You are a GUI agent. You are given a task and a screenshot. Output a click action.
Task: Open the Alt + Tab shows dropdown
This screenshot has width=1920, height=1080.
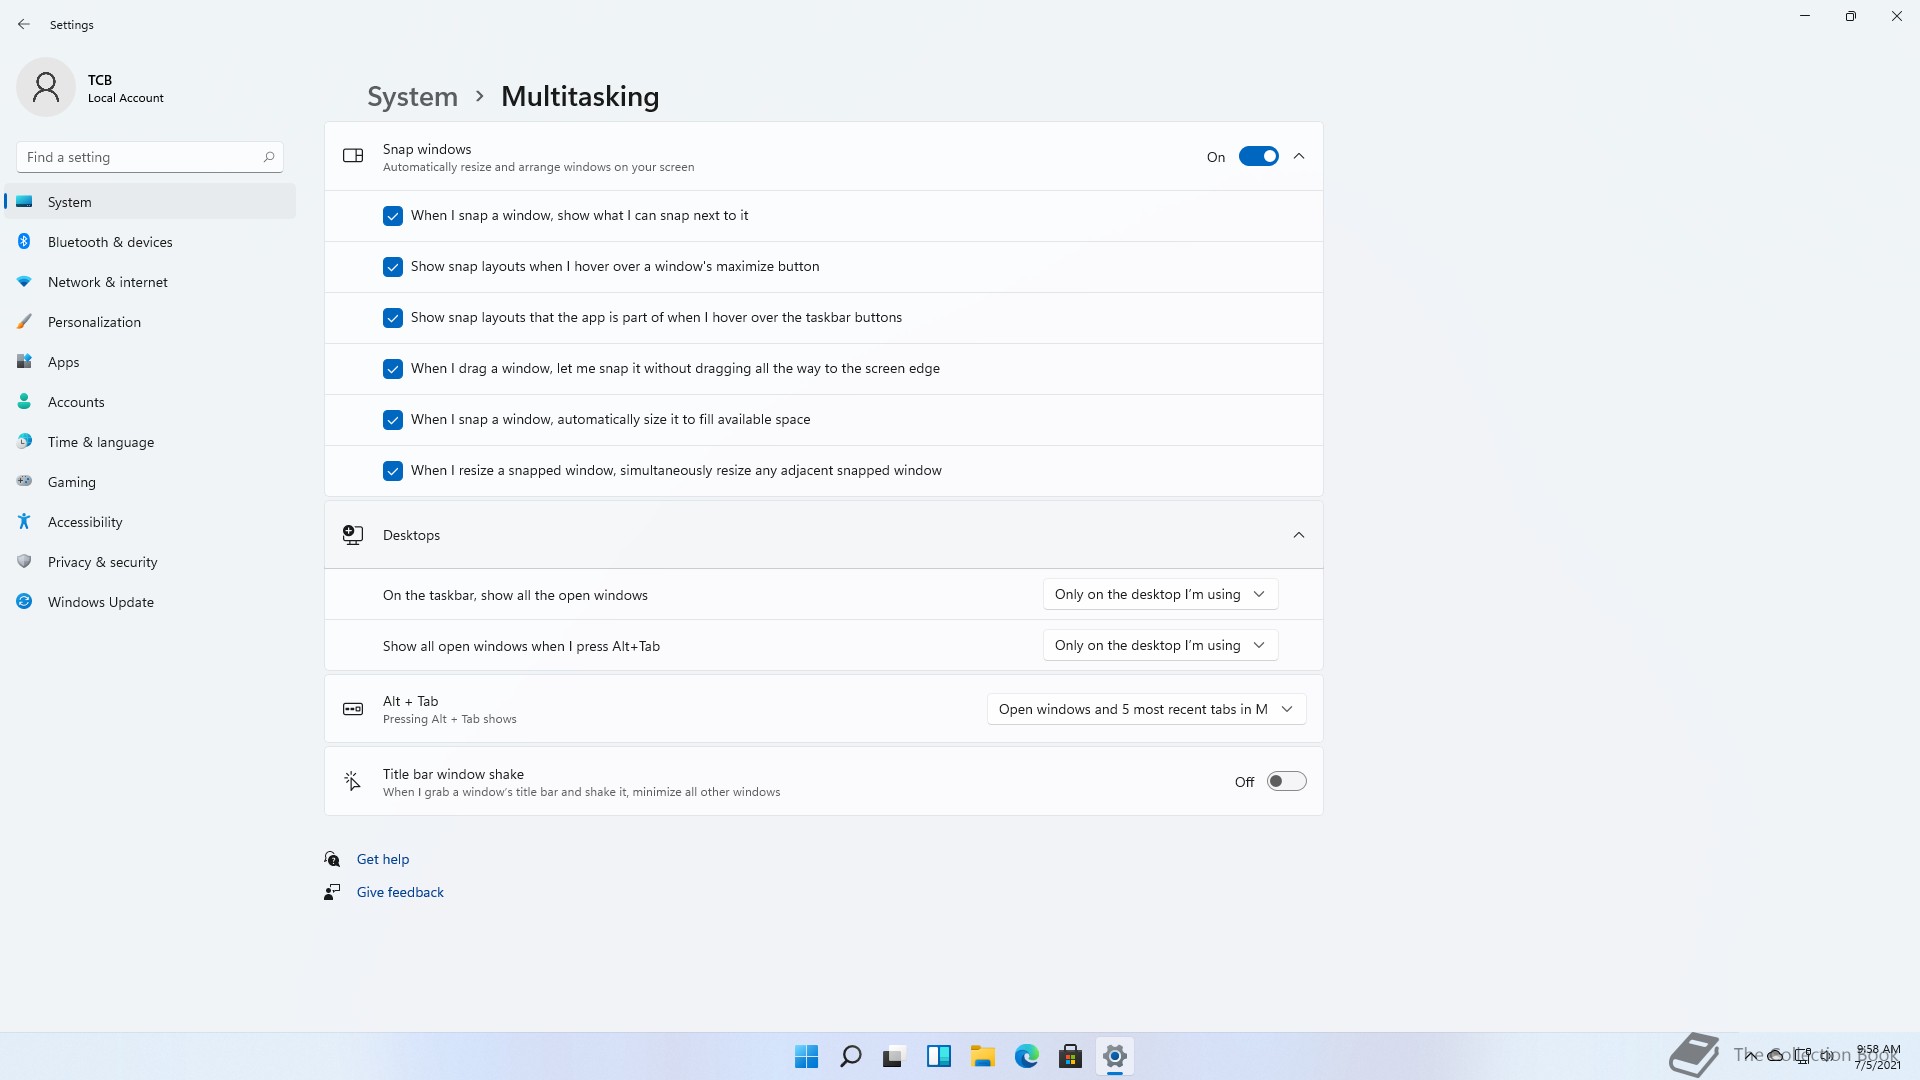click(1146, 709)
